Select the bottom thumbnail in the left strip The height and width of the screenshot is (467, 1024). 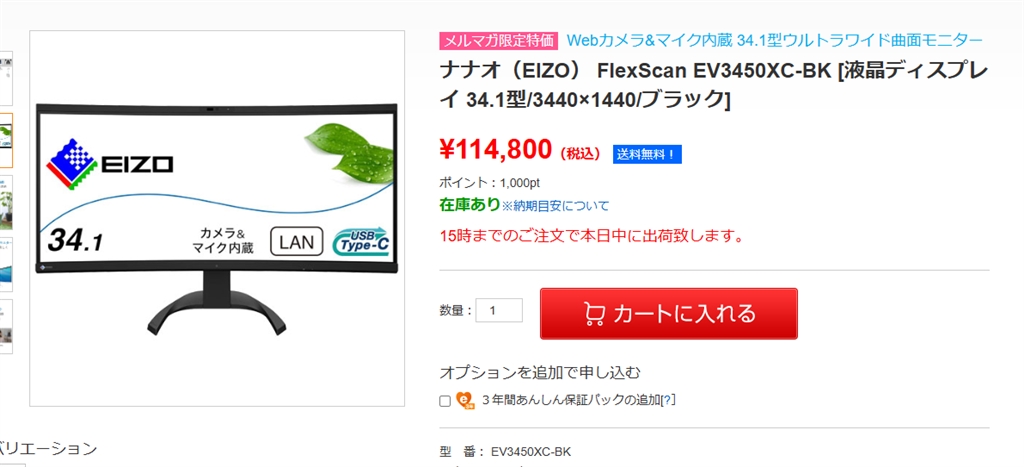point(6,327)
